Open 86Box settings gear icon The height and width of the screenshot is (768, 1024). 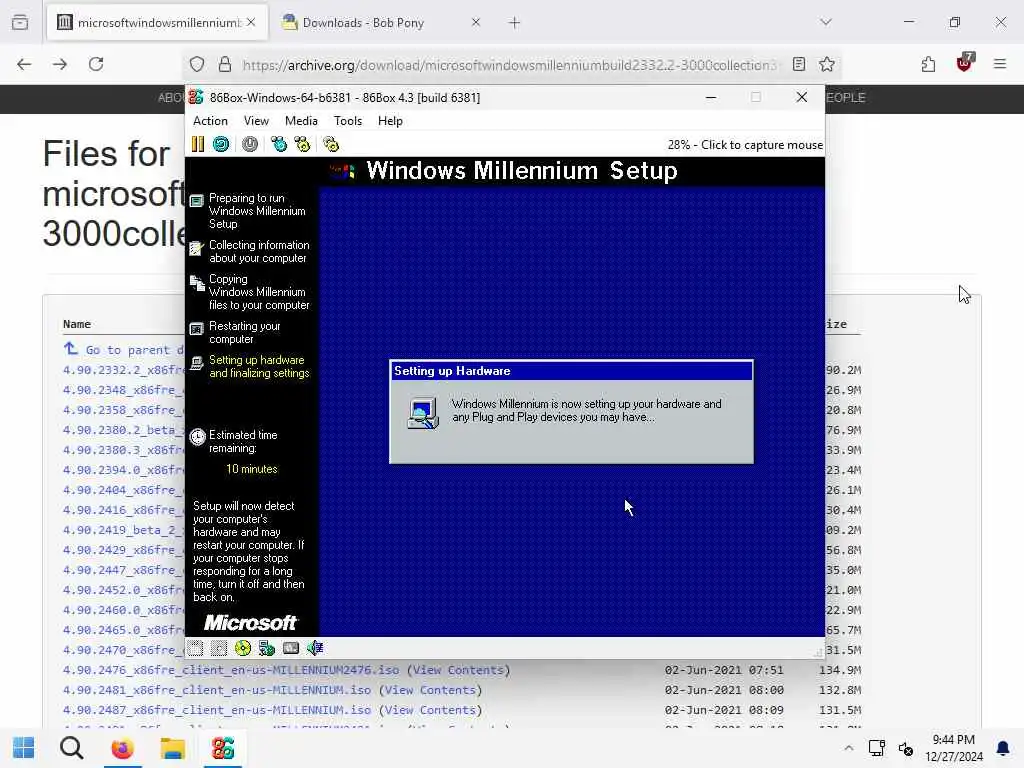point(331,144)
